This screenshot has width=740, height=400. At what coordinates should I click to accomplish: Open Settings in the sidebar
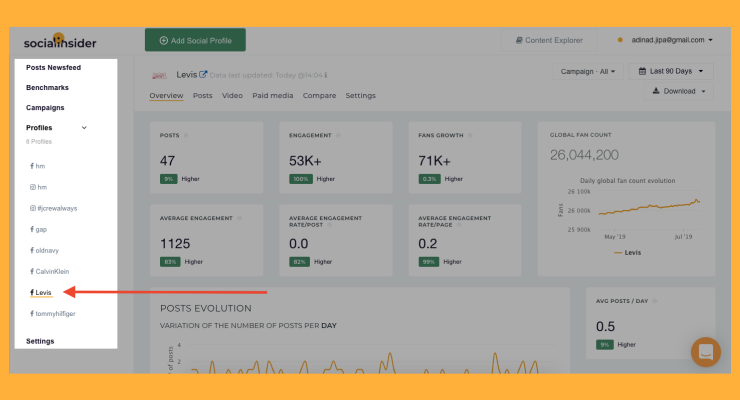(40, 341)
